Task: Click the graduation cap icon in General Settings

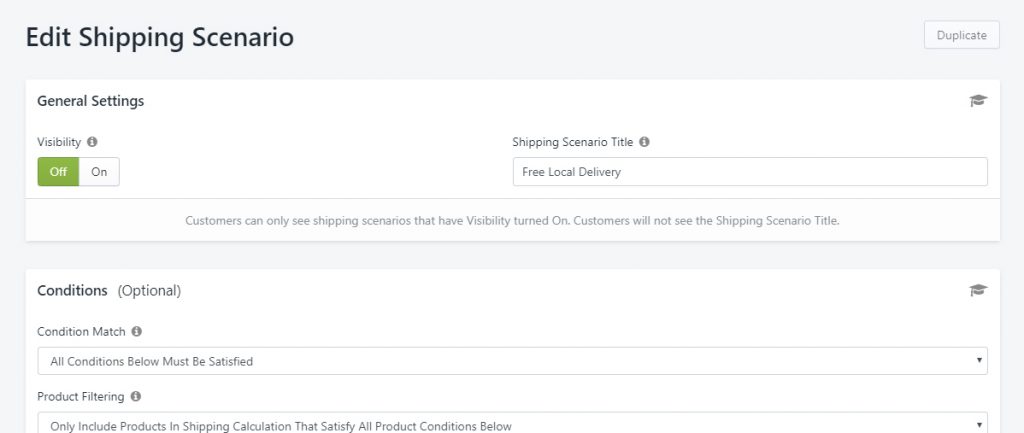Action: coord(978,101)
